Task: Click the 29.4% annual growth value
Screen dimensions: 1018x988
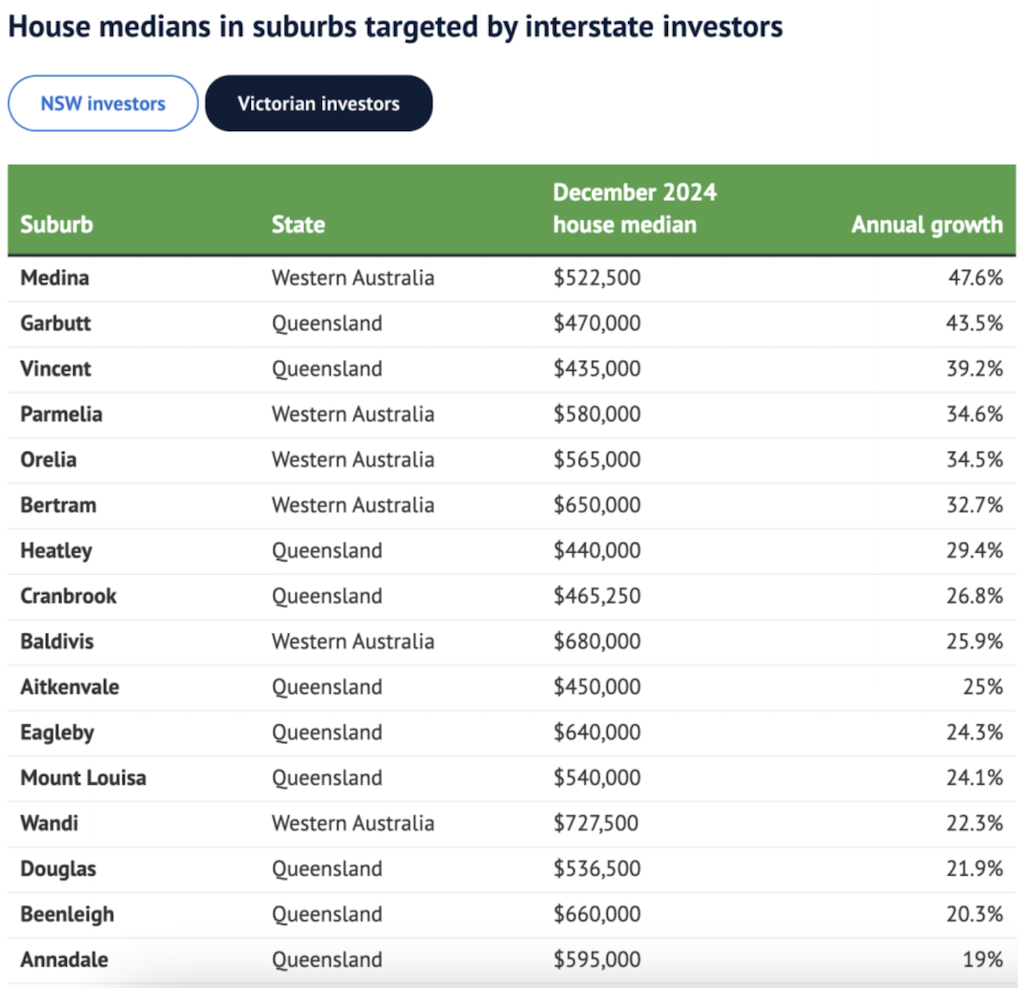Action: [x=975, y=550]
